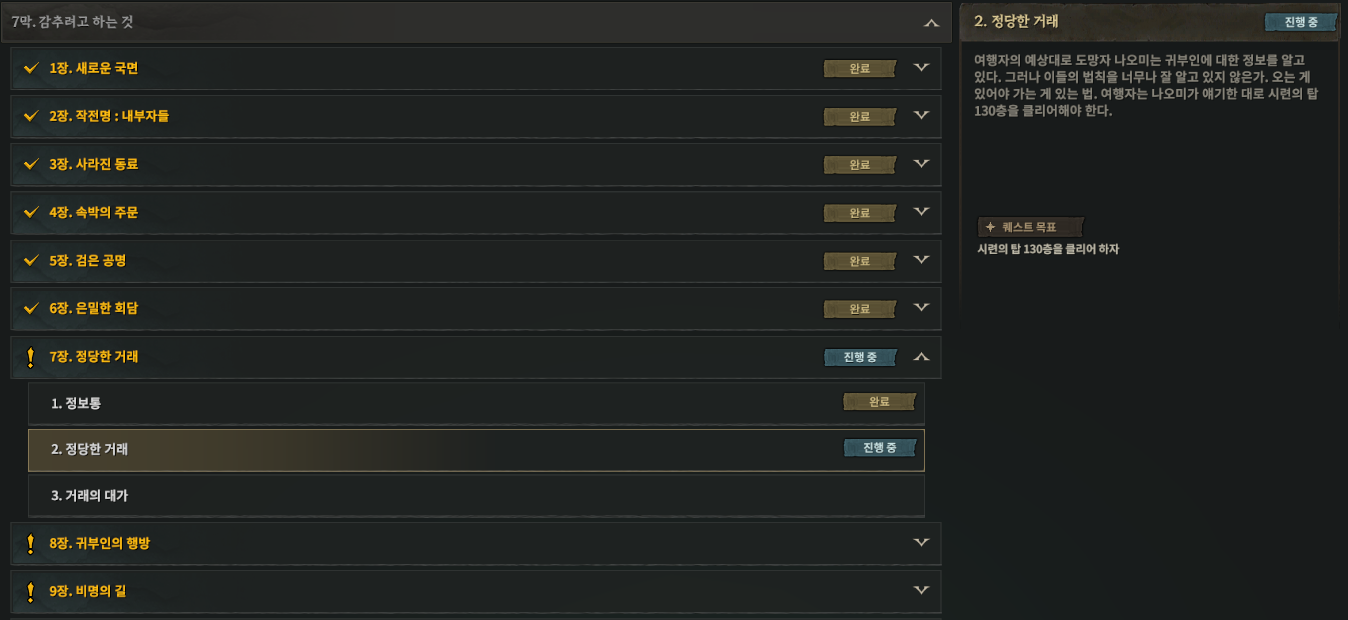Click the 완료 badge on 1장. 새로운 국면

[860, 69]
